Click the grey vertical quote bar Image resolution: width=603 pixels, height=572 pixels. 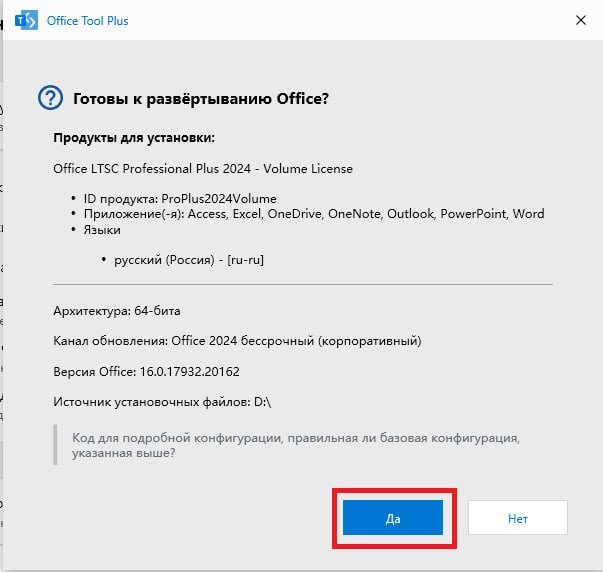tap(55, 445)
